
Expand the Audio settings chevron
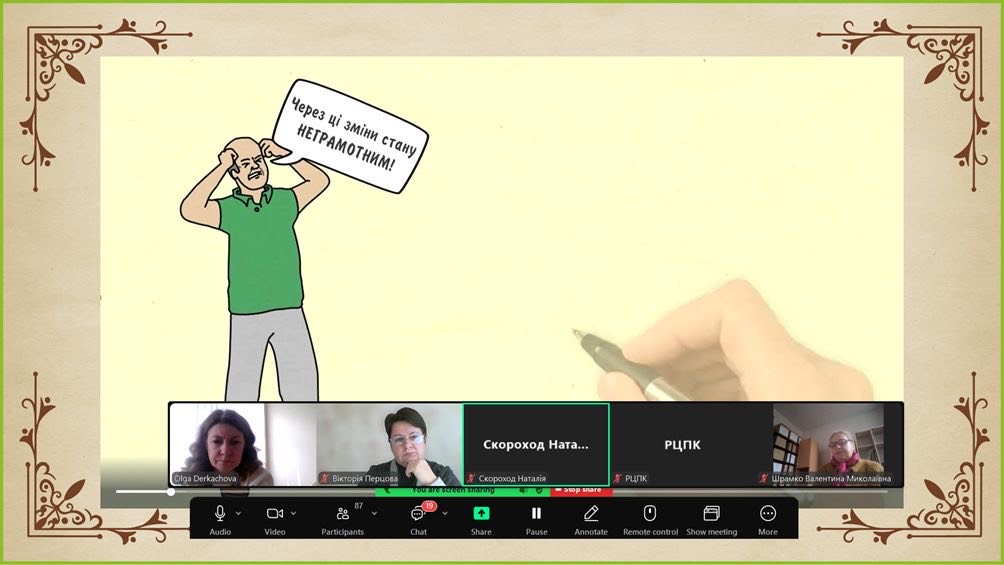point(238,513)
